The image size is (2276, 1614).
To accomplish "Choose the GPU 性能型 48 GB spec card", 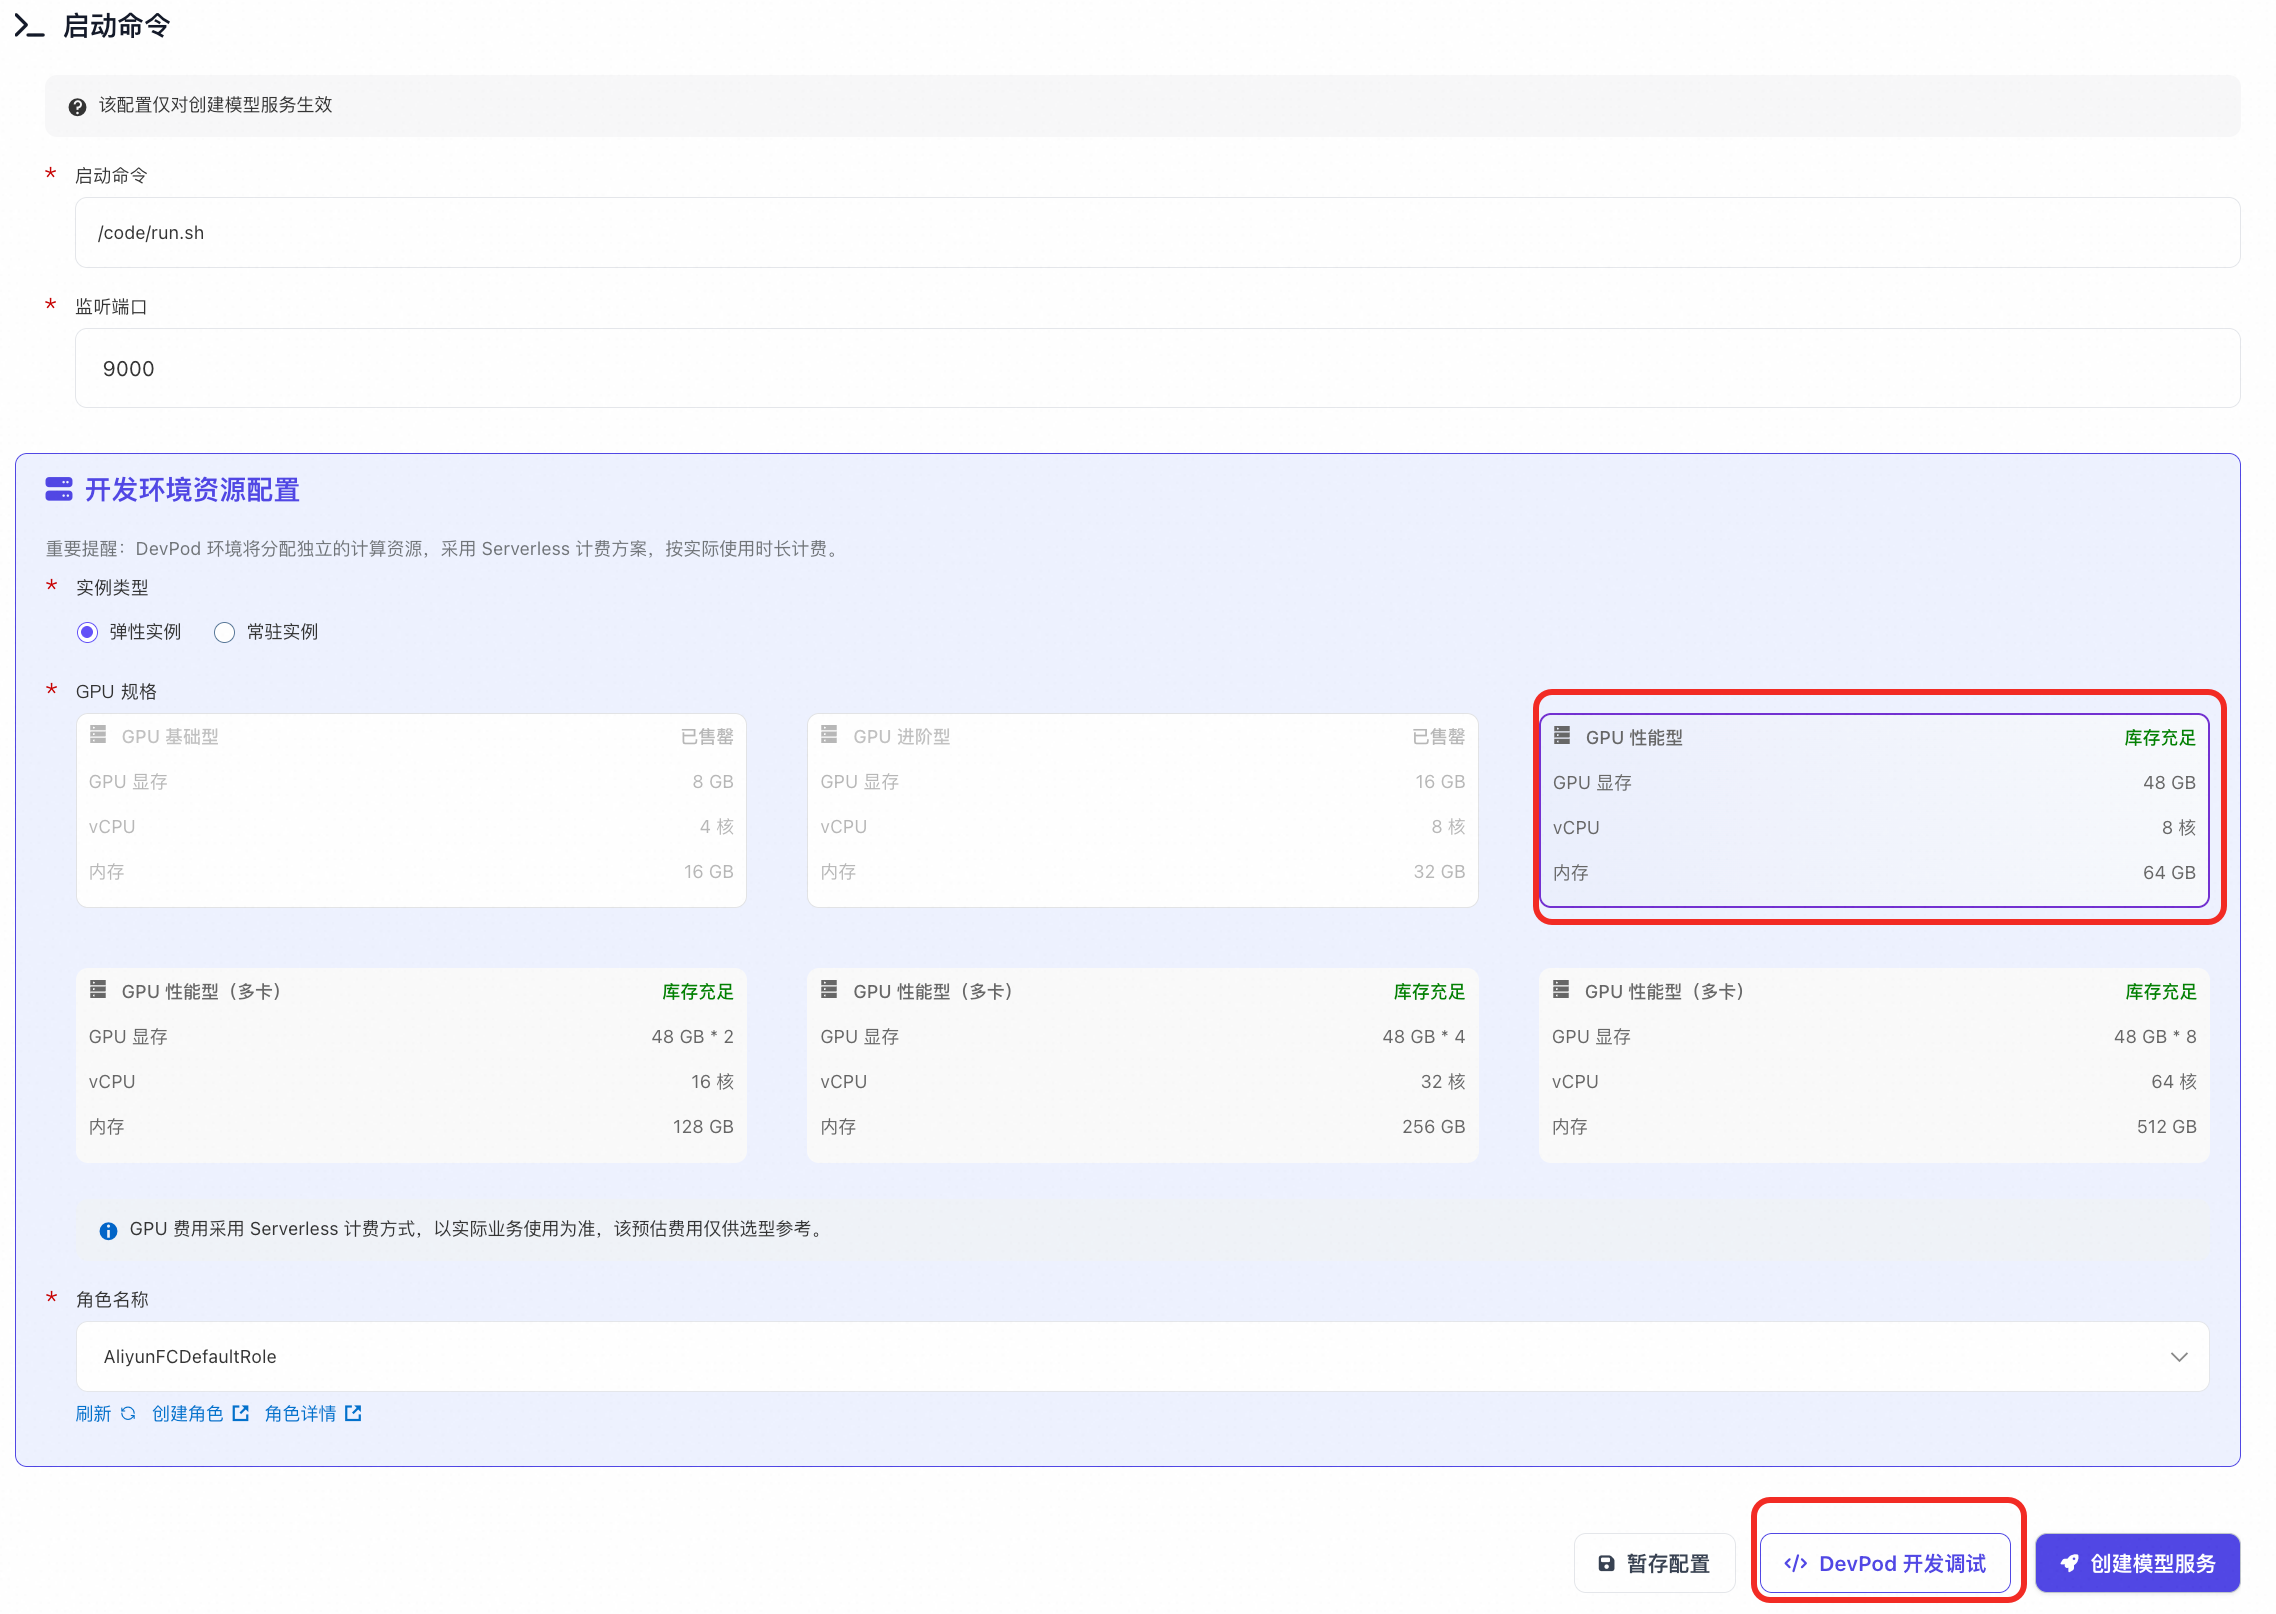I will (1873, 810).
